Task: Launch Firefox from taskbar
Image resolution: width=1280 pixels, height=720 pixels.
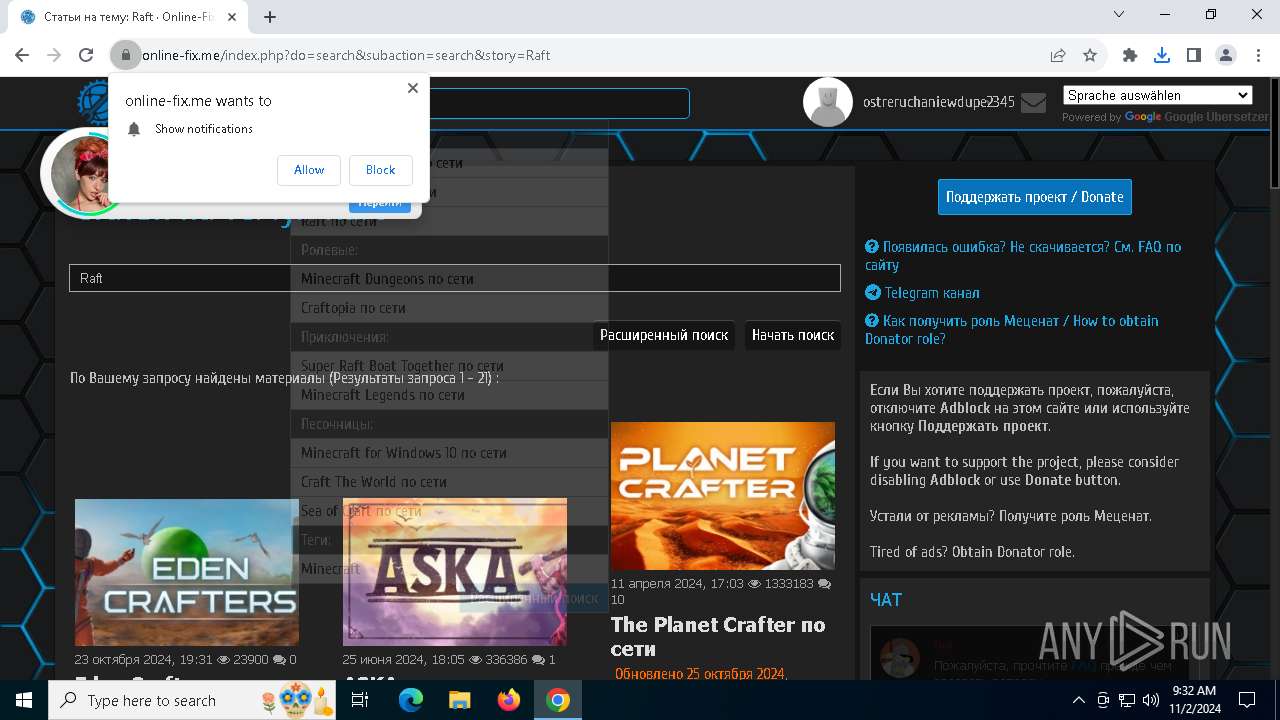Action: [509, 700]
